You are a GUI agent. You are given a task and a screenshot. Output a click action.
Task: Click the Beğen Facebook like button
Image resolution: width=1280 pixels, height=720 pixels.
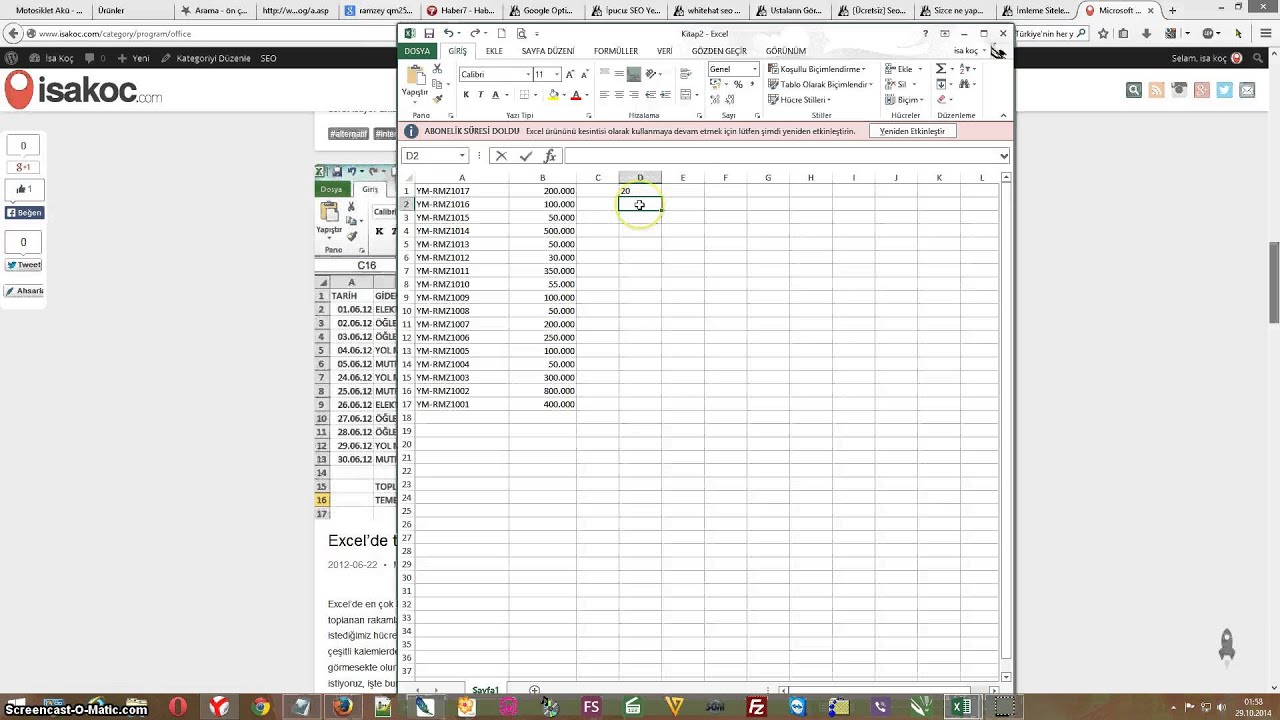pos(24,213)
